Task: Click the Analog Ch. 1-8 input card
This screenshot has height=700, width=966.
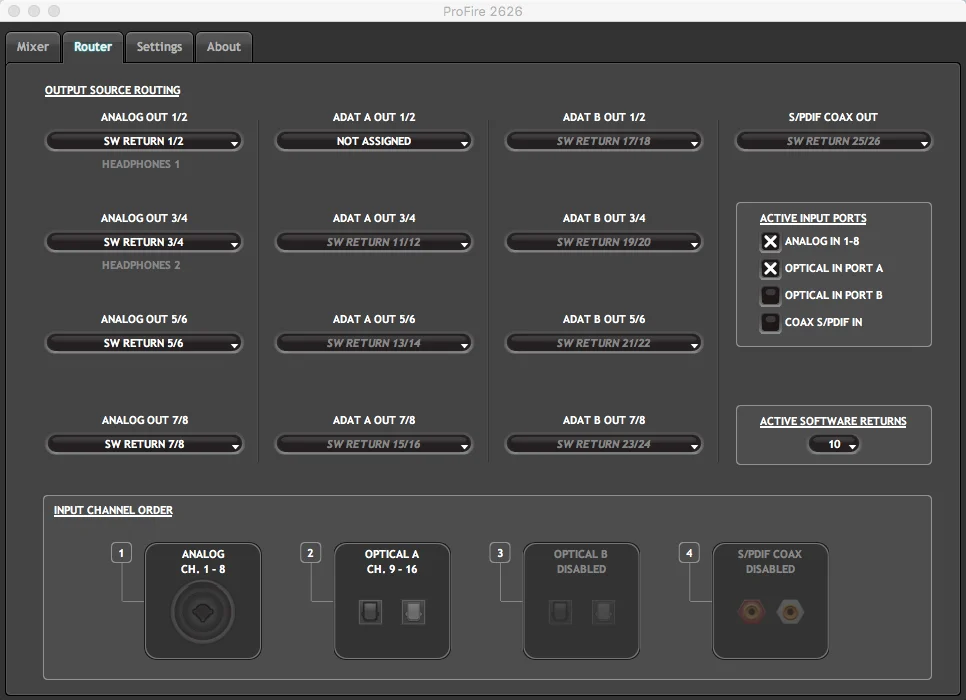Action: 203,601
